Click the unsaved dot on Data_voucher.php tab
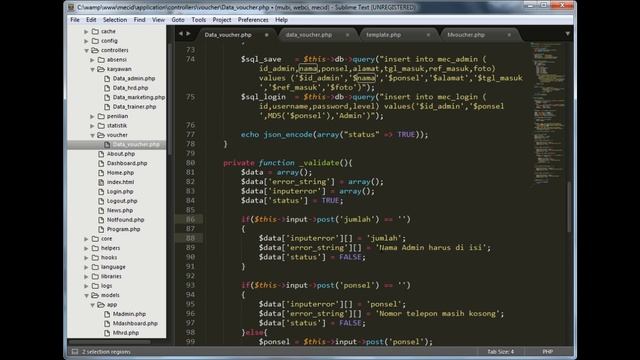Image resolution: width=640 pixels, height=360 pixels. (267, 35)
